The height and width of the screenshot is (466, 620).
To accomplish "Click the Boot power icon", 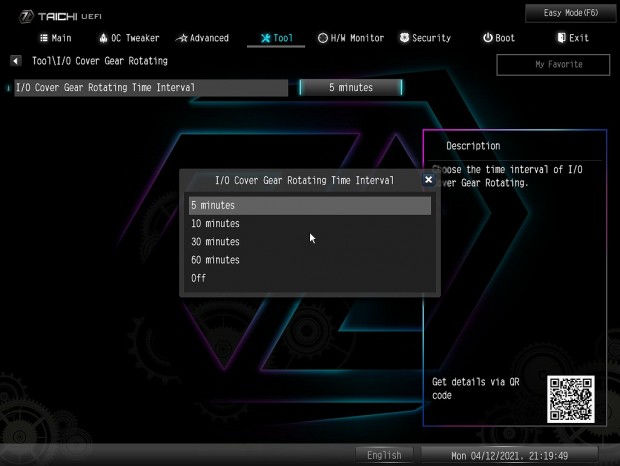I will (x=488, y=38).
